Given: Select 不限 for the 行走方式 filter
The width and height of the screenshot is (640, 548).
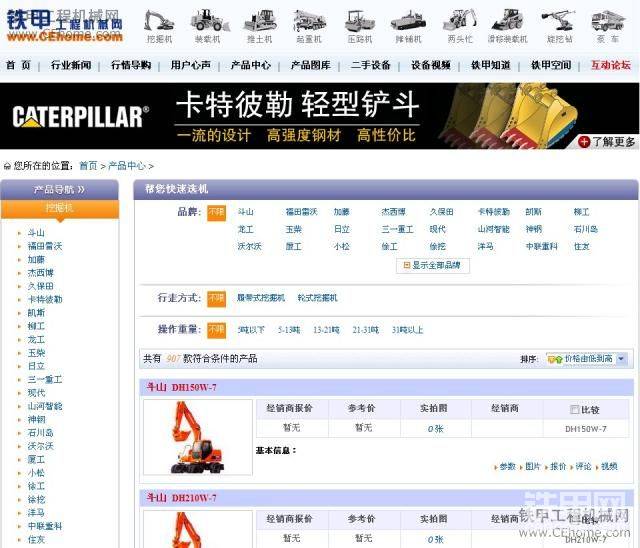Looking at the screenshot, I should tap(216, 298).
